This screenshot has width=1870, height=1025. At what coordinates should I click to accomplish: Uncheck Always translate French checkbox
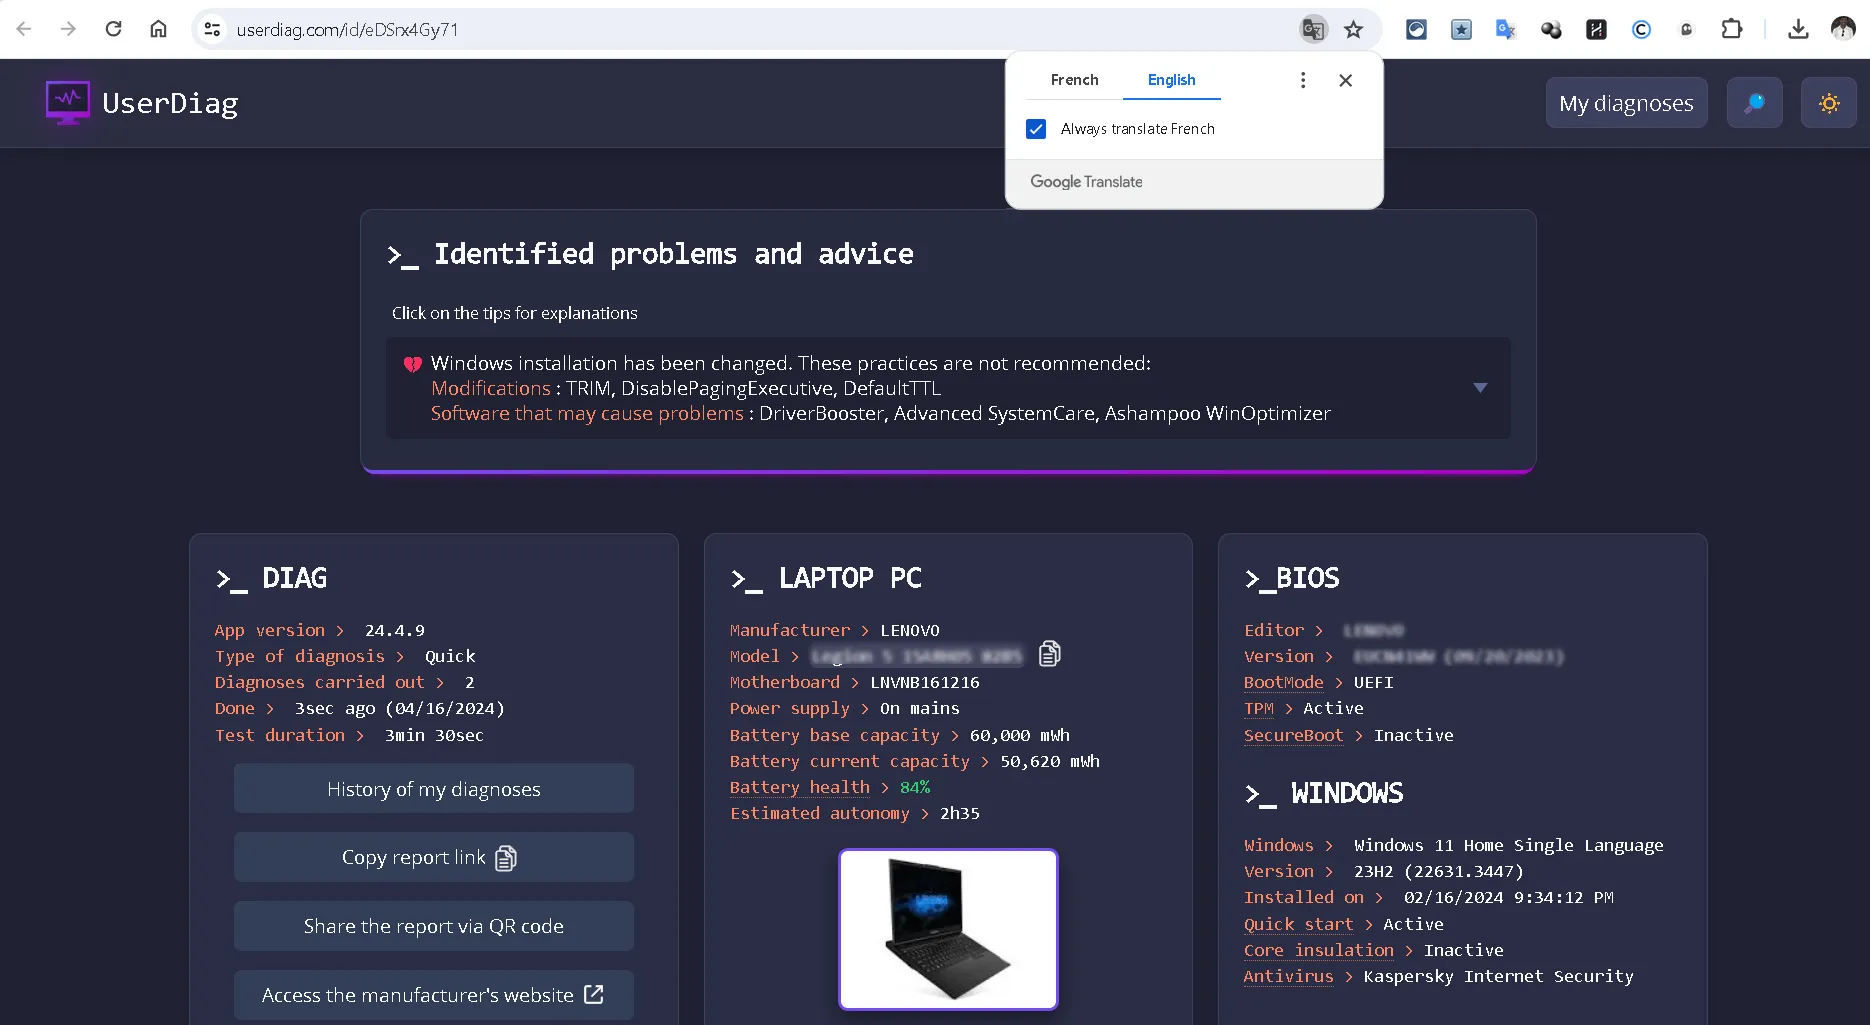(1036, 129)
